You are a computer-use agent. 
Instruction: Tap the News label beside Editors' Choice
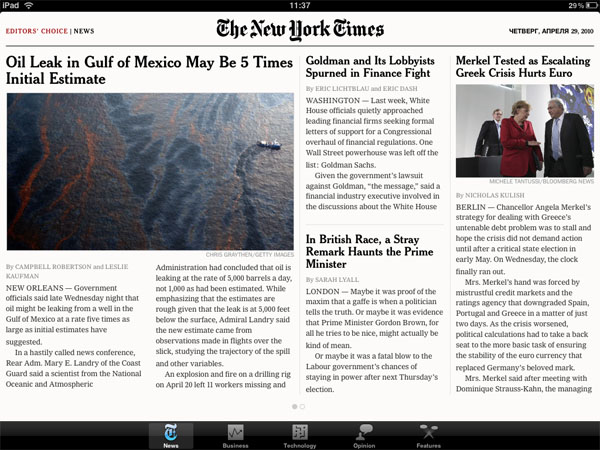(84, 31)
